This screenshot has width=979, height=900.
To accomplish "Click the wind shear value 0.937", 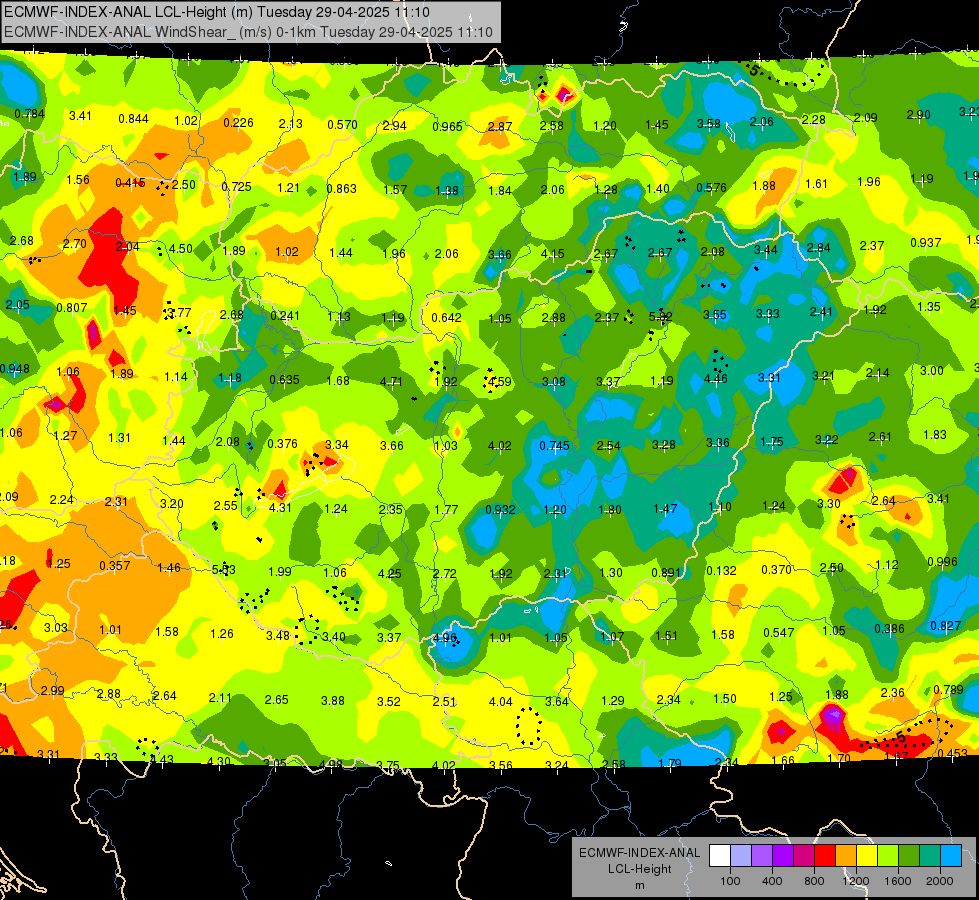I will coord(925,242).
